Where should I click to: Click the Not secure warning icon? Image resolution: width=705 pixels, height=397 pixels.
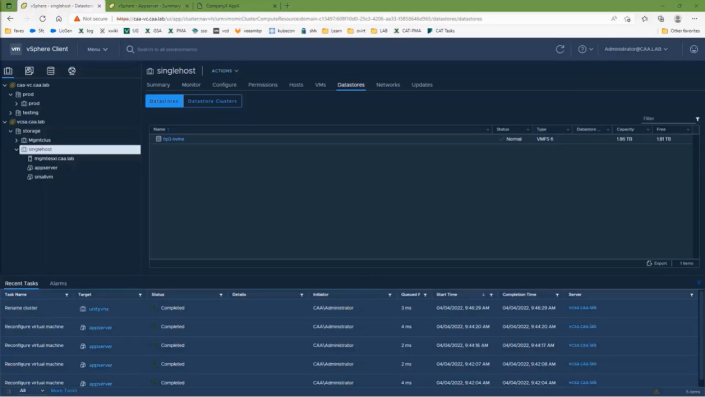coord(77,19)
